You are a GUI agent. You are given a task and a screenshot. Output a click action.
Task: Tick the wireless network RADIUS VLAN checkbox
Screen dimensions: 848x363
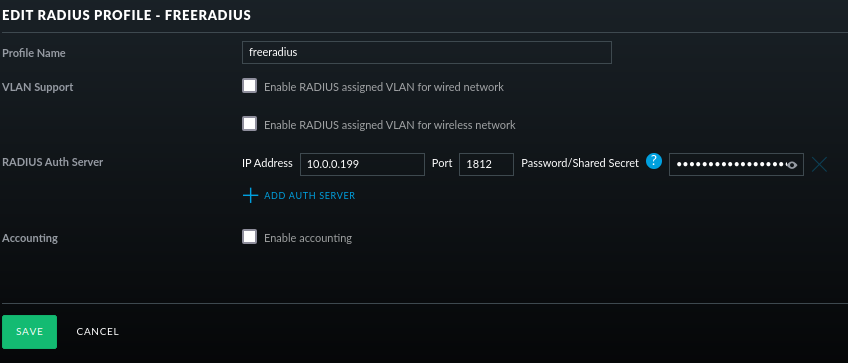tap(249, 124)
